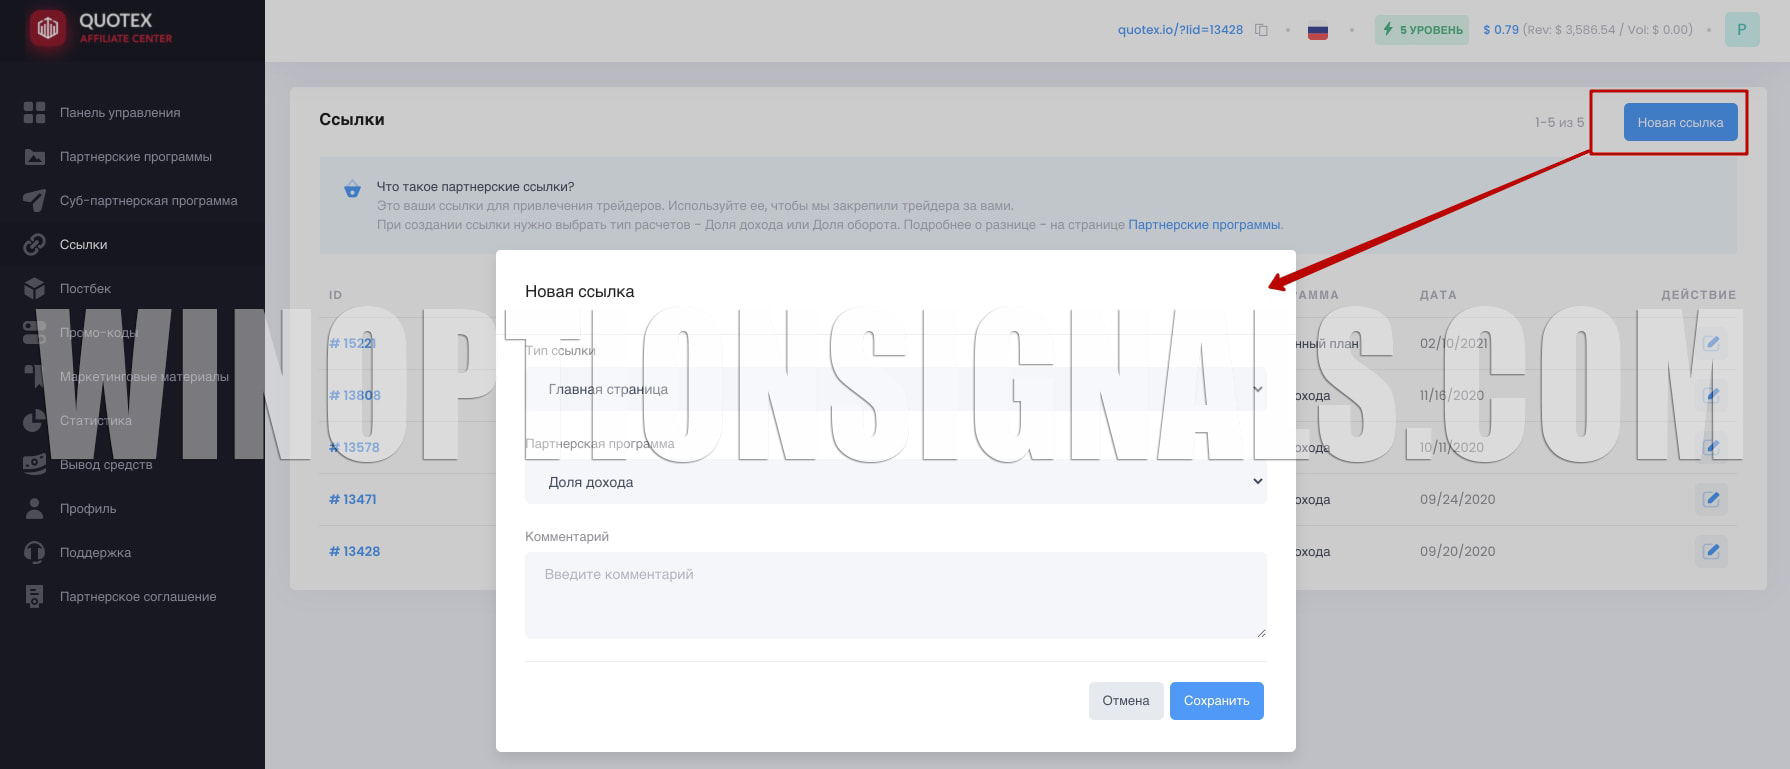
Task: Open Партнерские программы in sidebar
Action: (136, 157)
